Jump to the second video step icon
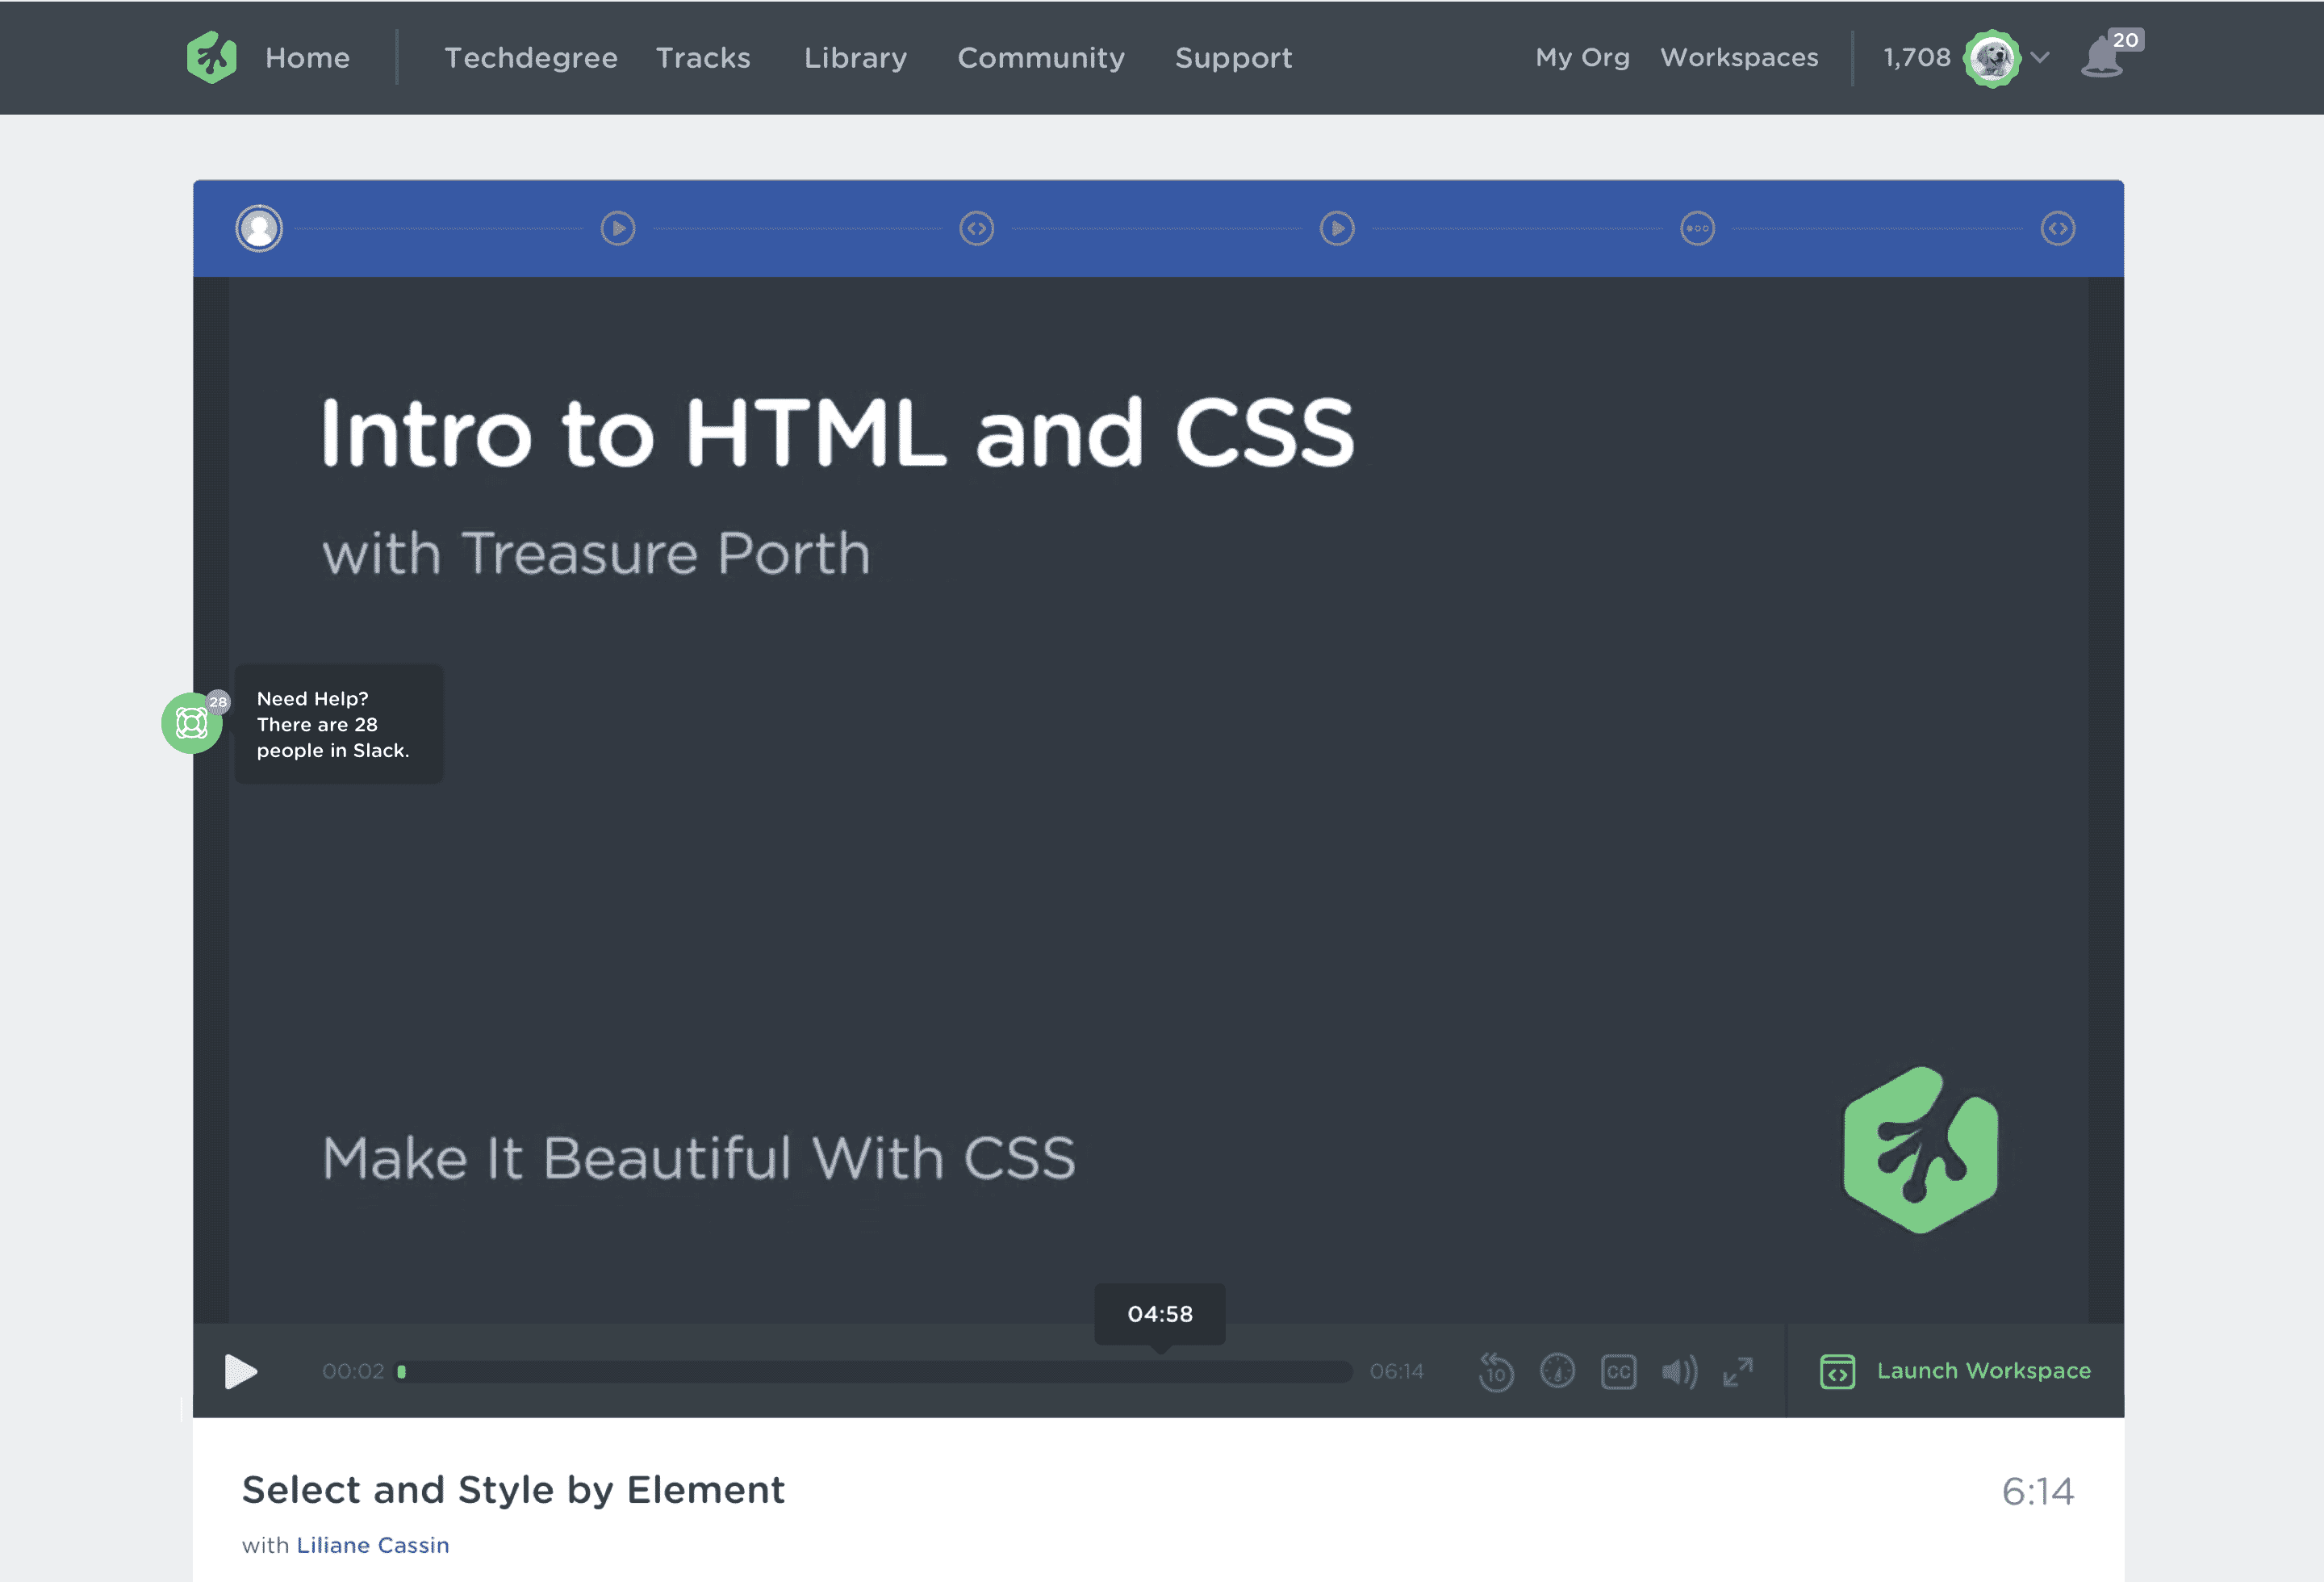 point(1337,229)
